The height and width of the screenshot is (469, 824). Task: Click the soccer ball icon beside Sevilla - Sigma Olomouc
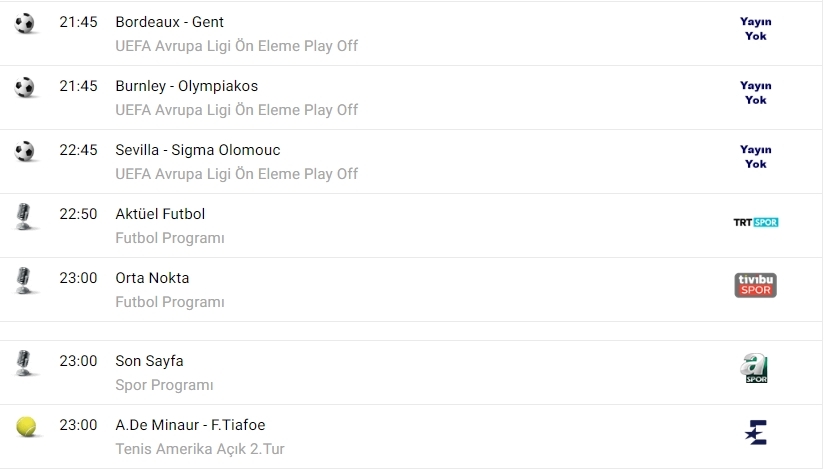point(25,151)
